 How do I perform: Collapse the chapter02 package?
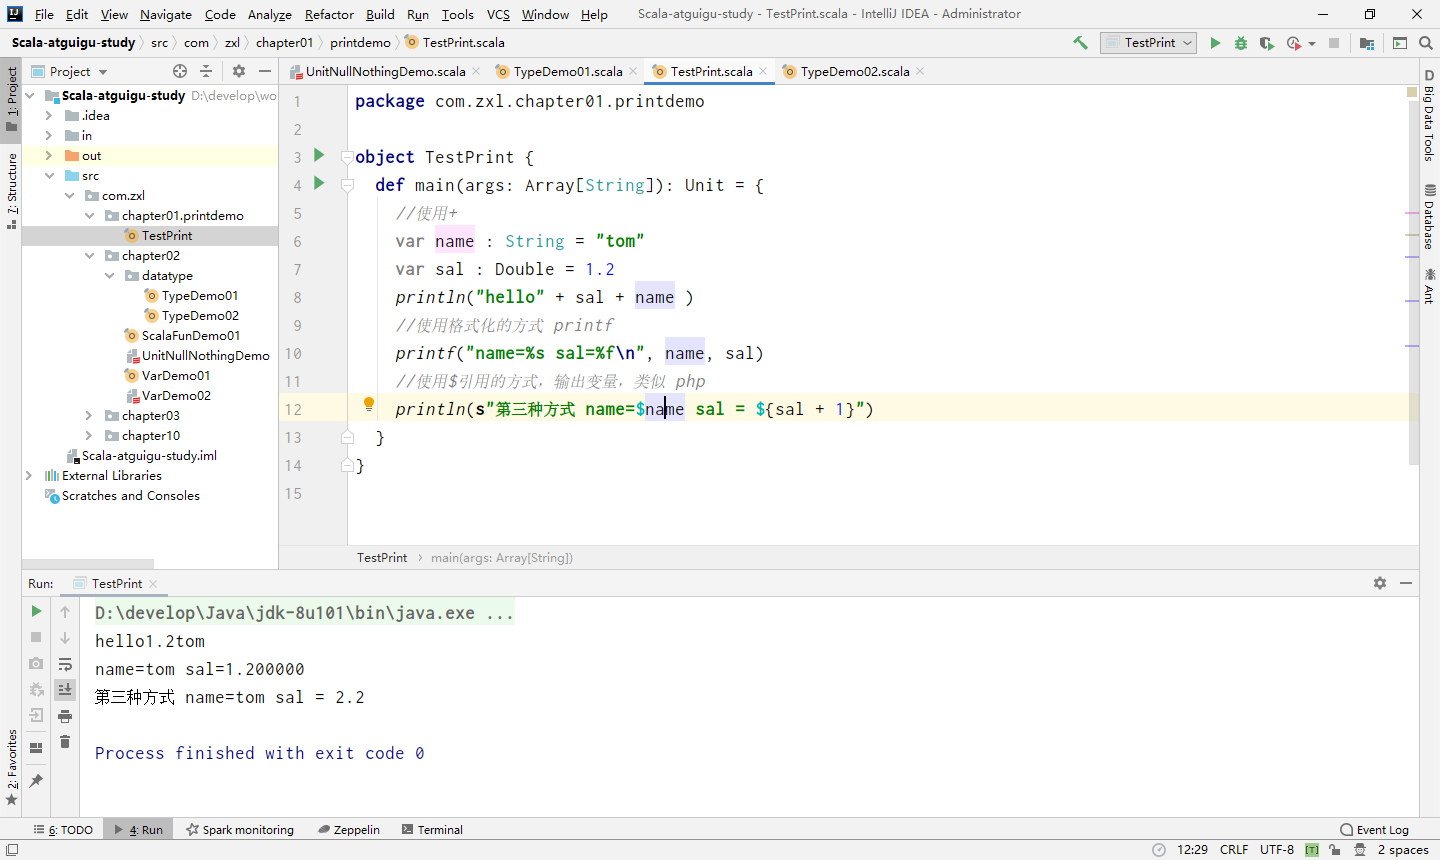click(89, 255)
